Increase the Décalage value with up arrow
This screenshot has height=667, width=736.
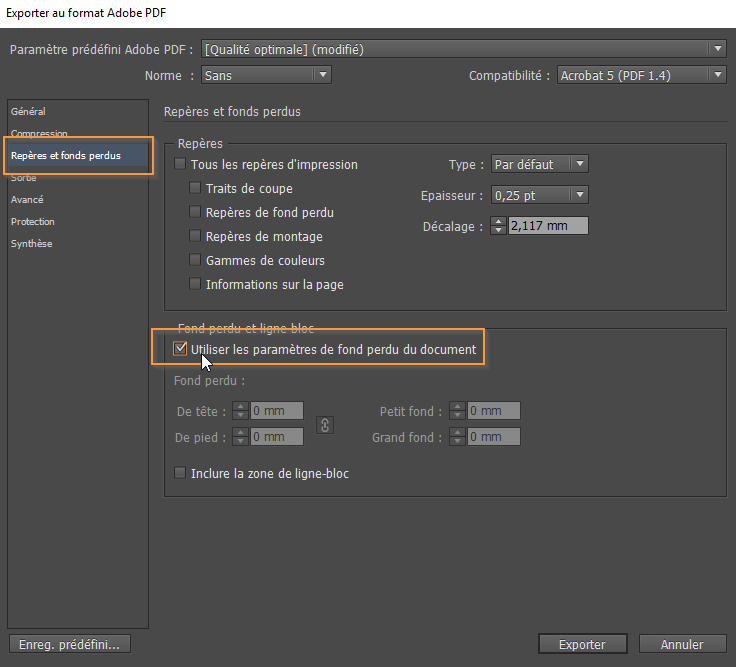[498, 222]
